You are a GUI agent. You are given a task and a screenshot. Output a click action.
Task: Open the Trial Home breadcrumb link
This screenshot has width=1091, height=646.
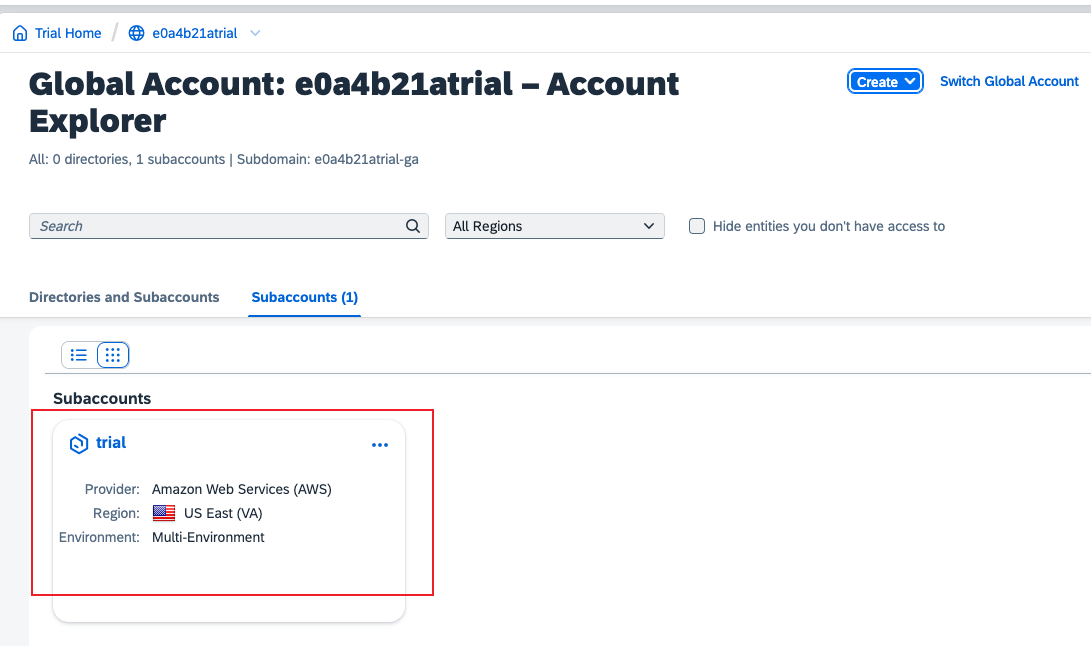click(68, 33)
